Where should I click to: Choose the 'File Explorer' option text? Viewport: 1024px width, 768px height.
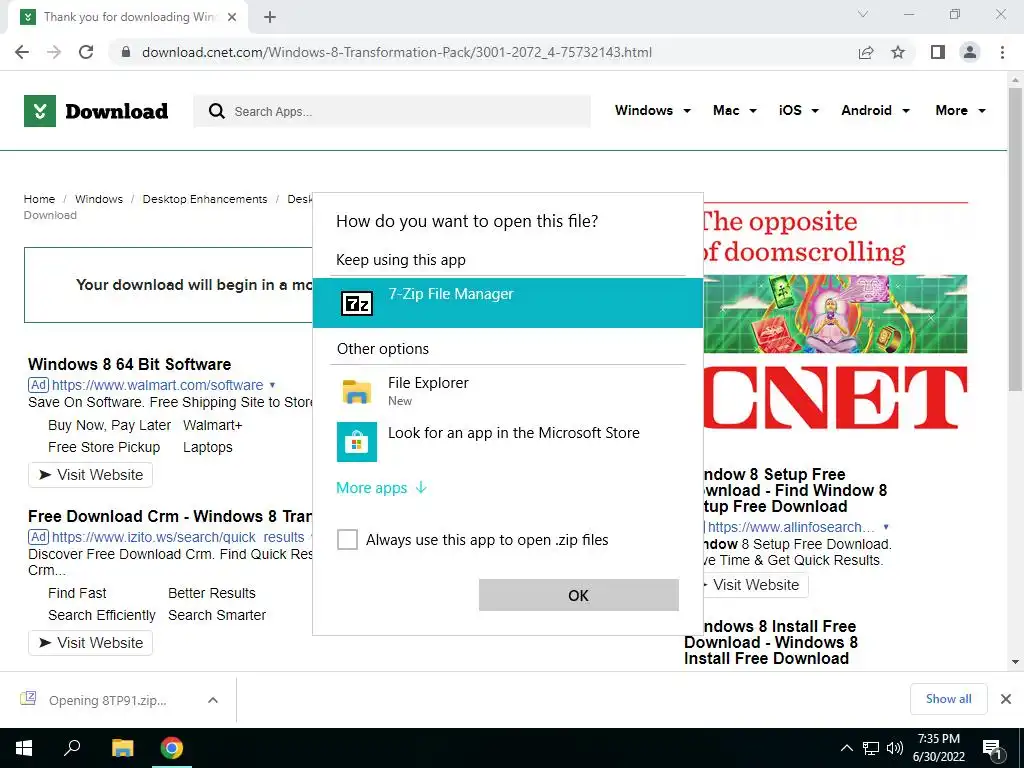pos(428,383)
